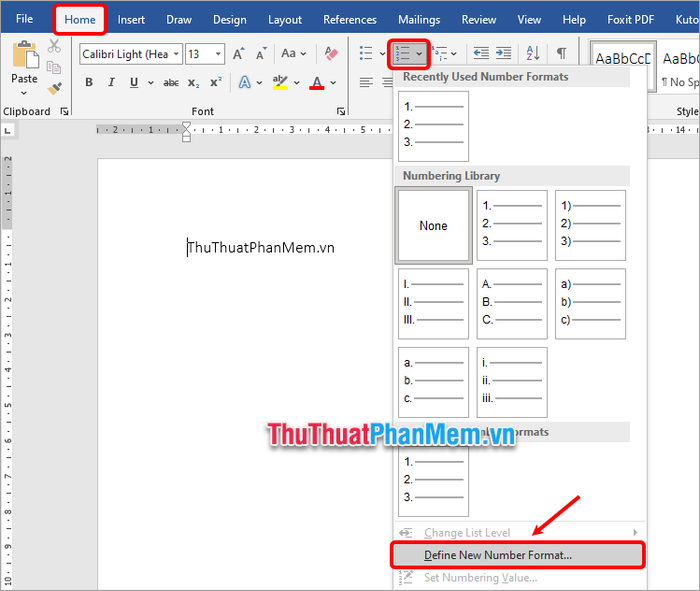Toggle Bold formatting
Viewport: 700px width, 591px height.
pos(89,83)
